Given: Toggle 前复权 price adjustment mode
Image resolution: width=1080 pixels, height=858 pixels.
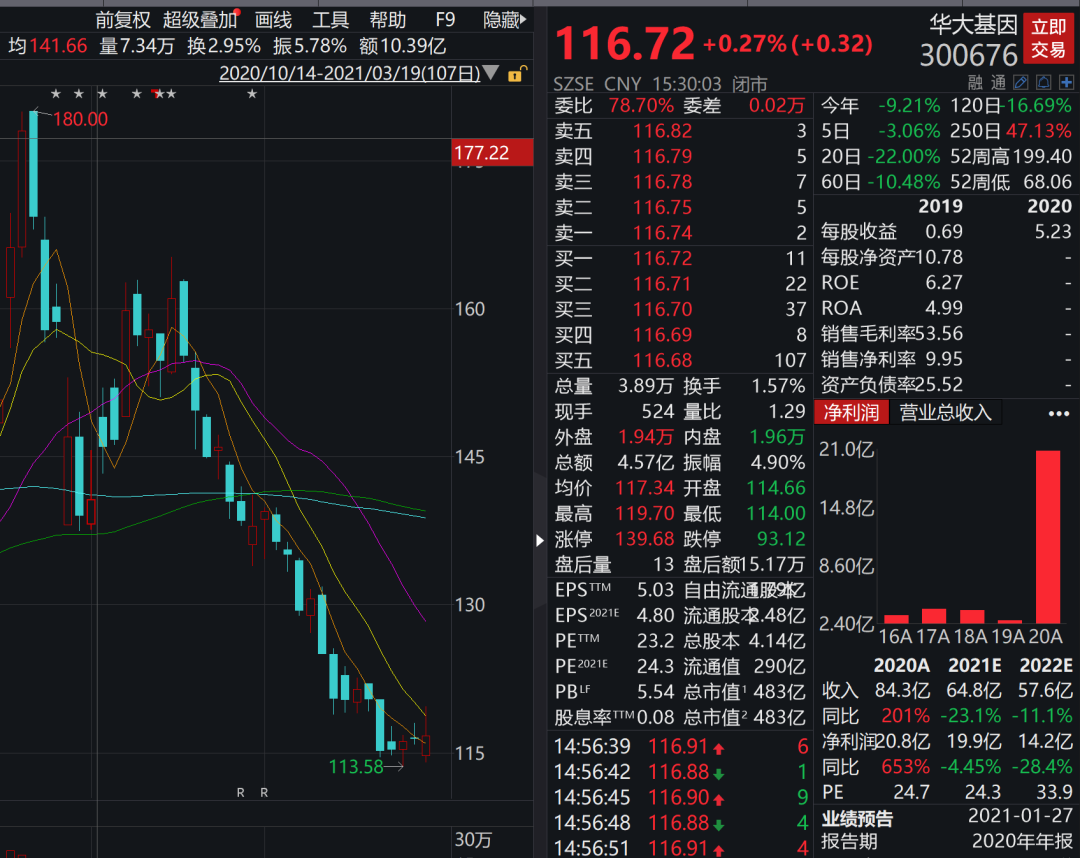Looking at the screenshot, I should 123,20.
